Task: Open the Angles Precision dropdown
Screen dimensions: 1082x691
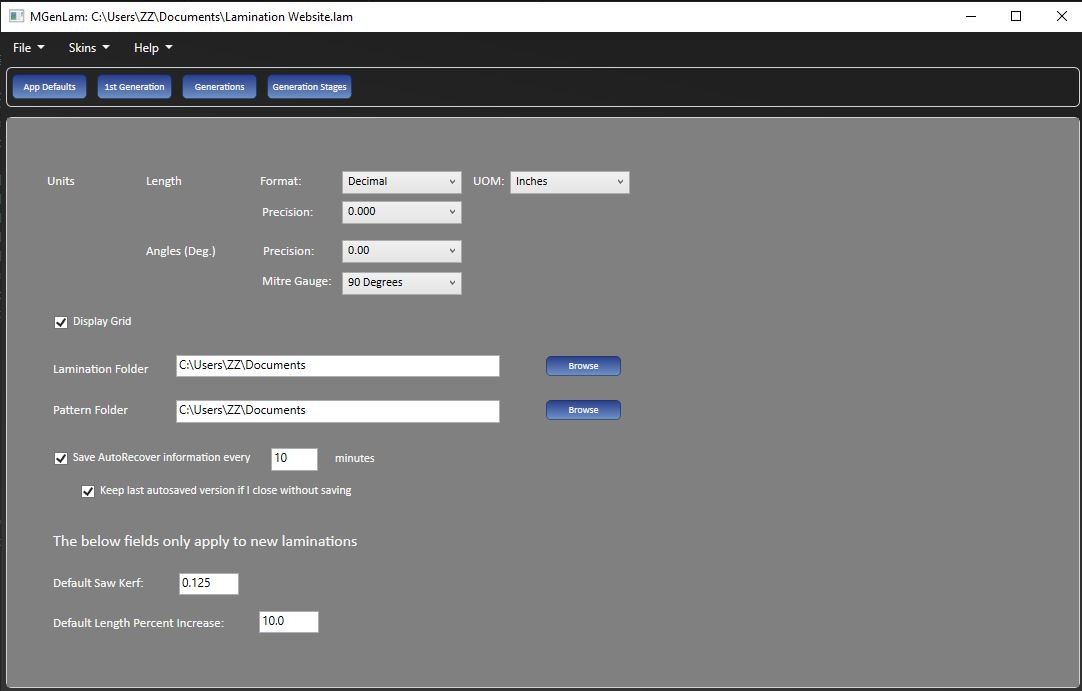Action: 401,251
